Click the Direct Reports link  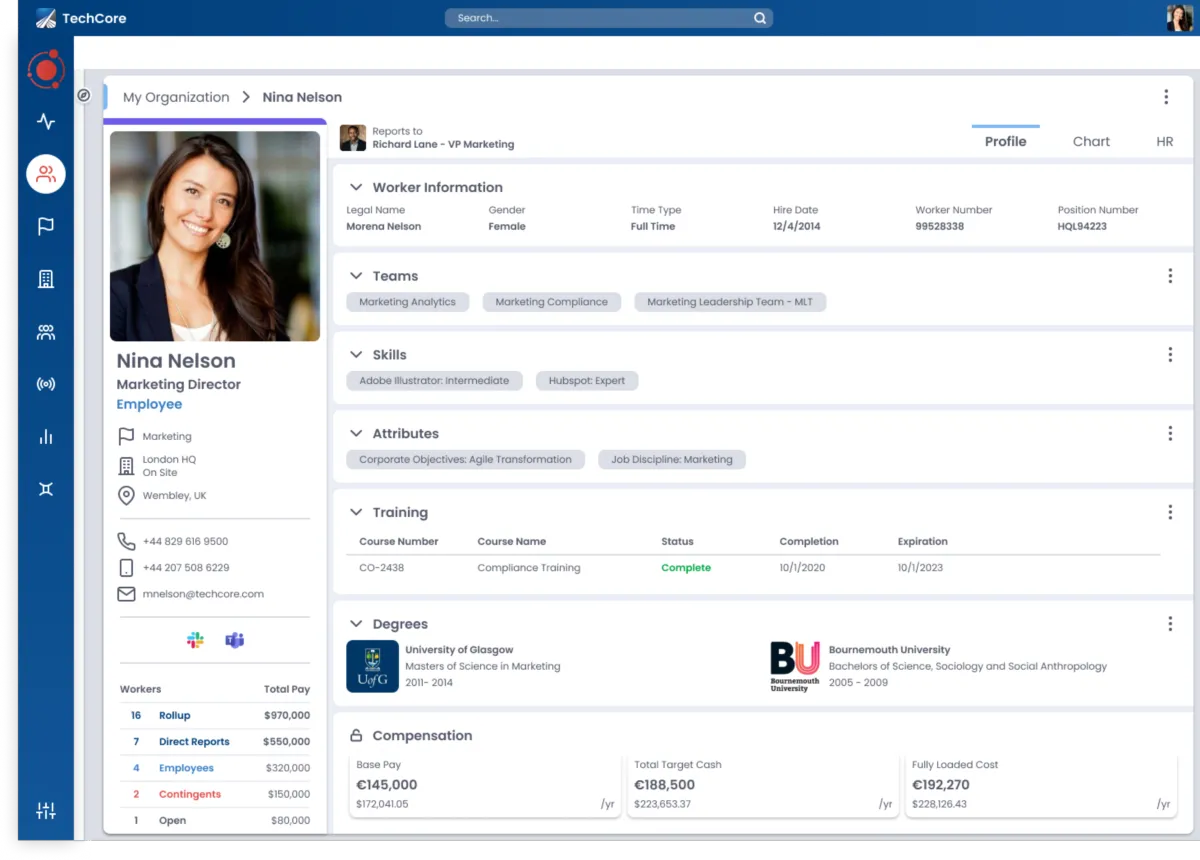pos(194,742)
